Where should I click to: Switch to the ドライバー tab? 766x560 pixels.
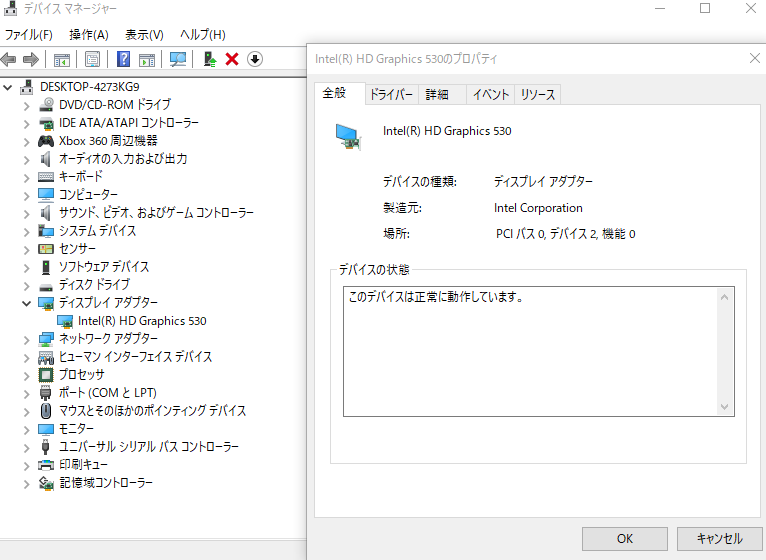[391, 94]
